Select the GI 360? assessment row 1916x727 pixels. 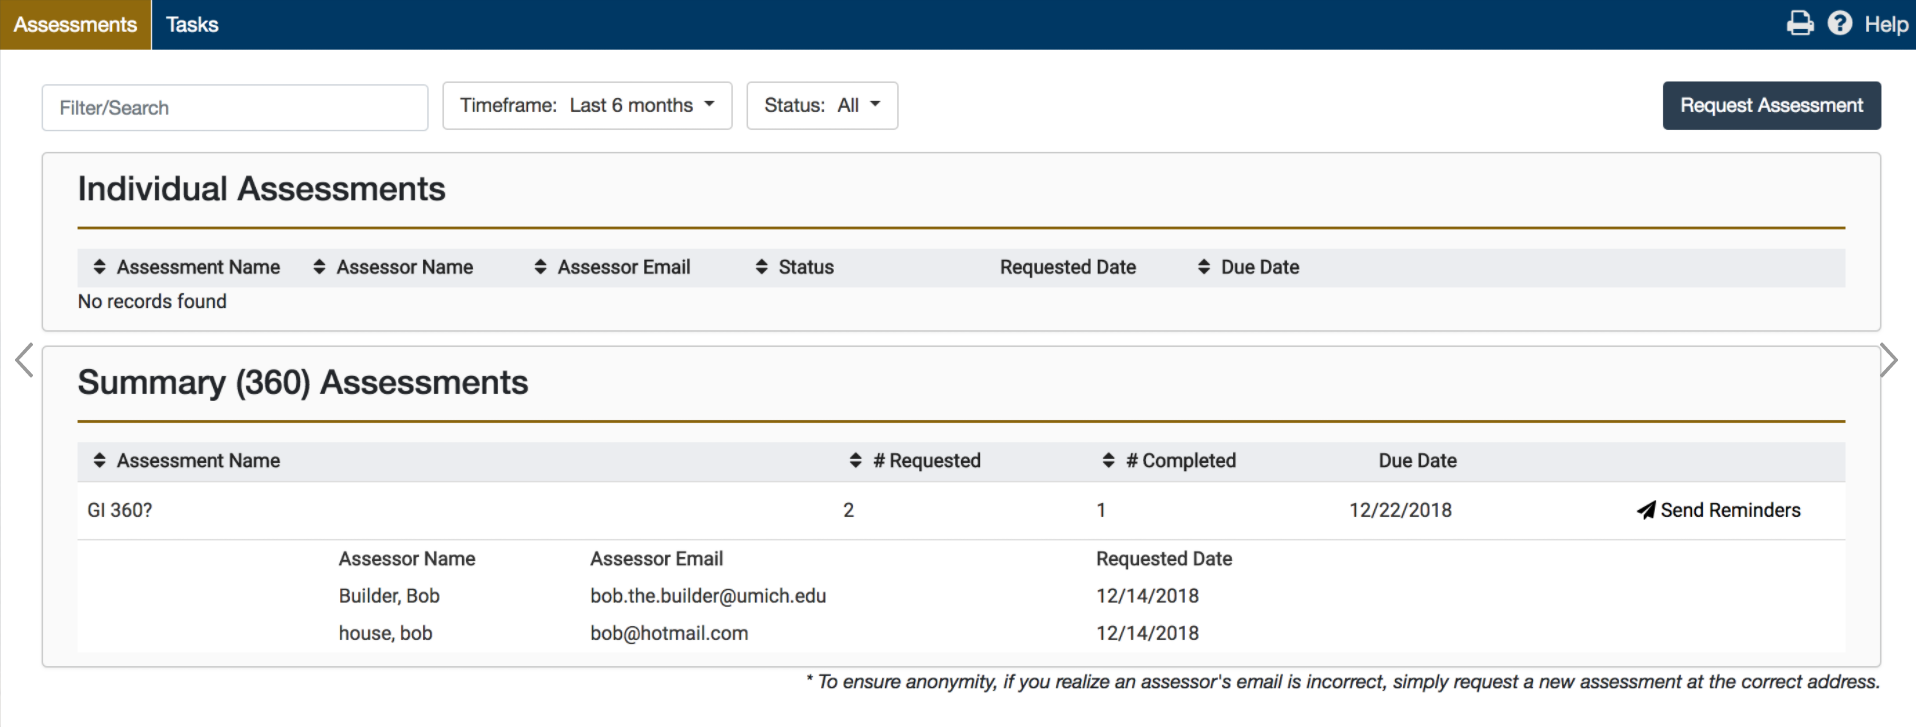[961, 510]
